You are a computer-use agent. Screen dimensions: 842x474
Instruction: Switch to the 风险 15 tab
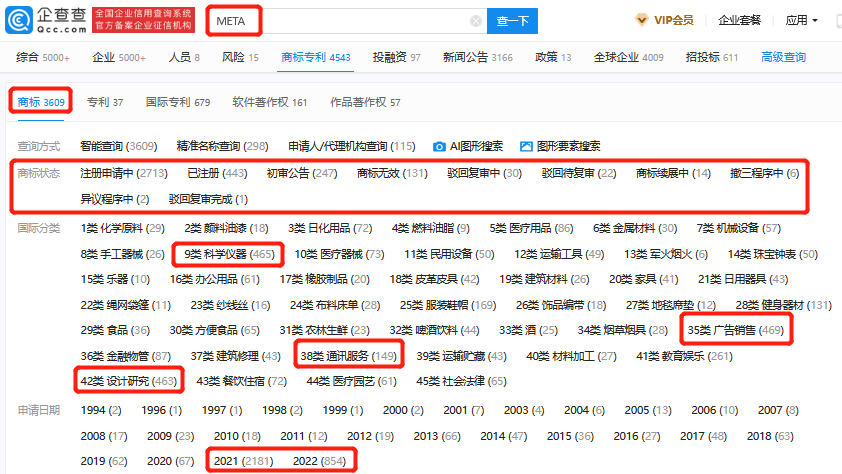click(240, 57)
